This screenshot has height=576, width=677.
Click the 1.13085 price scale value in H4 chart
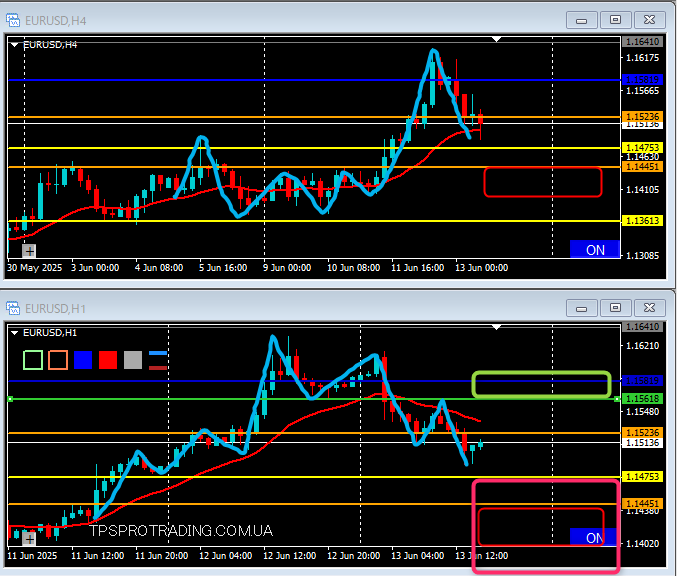point(642,255)
